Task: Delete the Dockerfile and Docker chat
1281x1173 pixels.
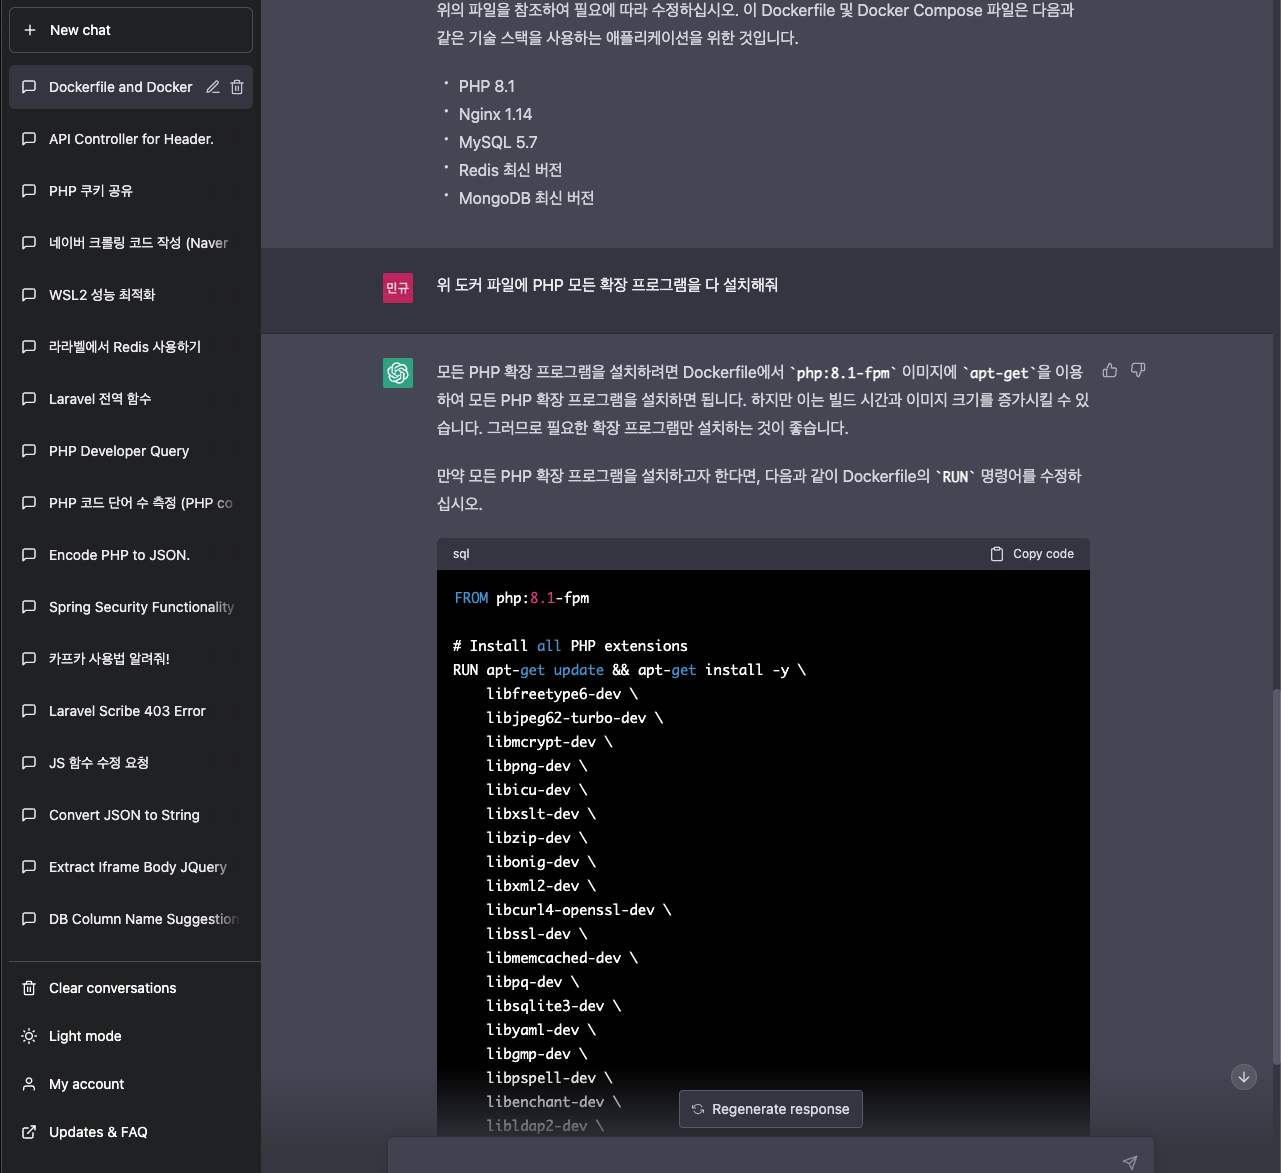Action: (x=237, y=87)
